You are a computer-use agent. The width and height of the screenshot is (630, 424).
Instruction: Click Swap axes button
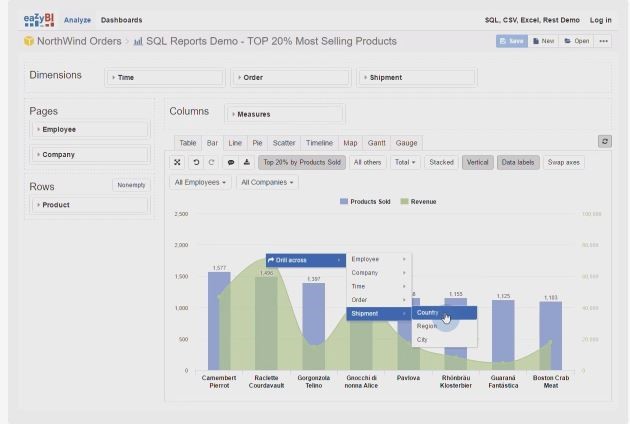pyautogui.click(x=563, y=162)
